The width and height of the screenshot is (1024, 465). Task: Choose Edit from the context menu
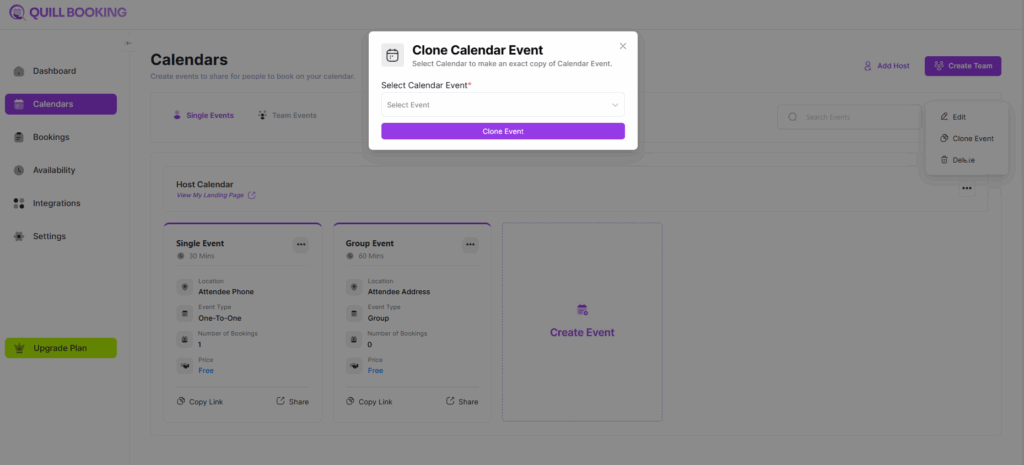tap(958, 117)
